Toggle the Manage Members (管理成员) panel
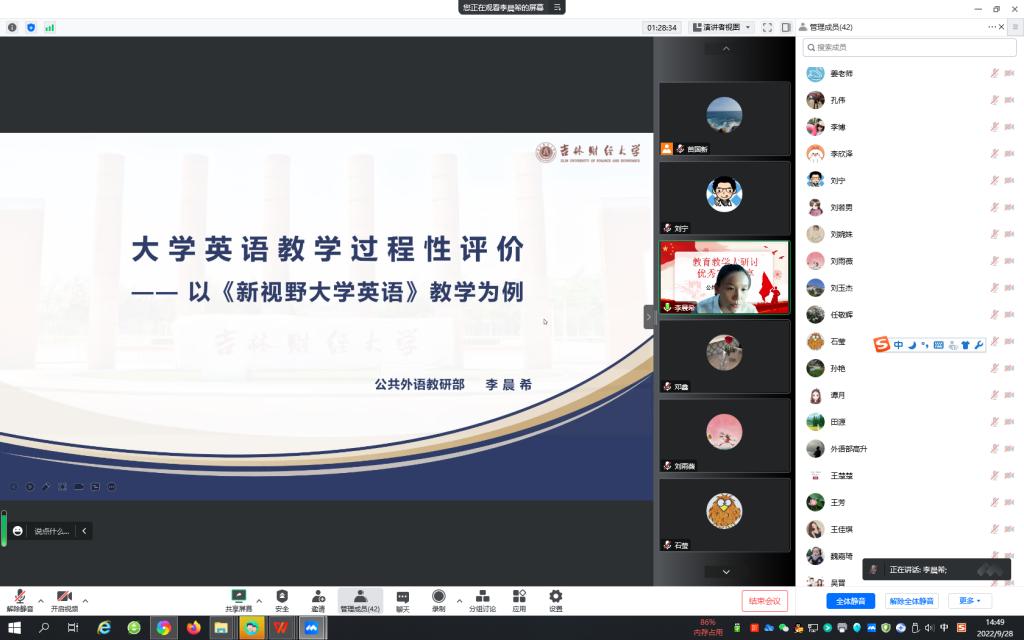Screen dimensions: 1024x640 tap(360, 599)
